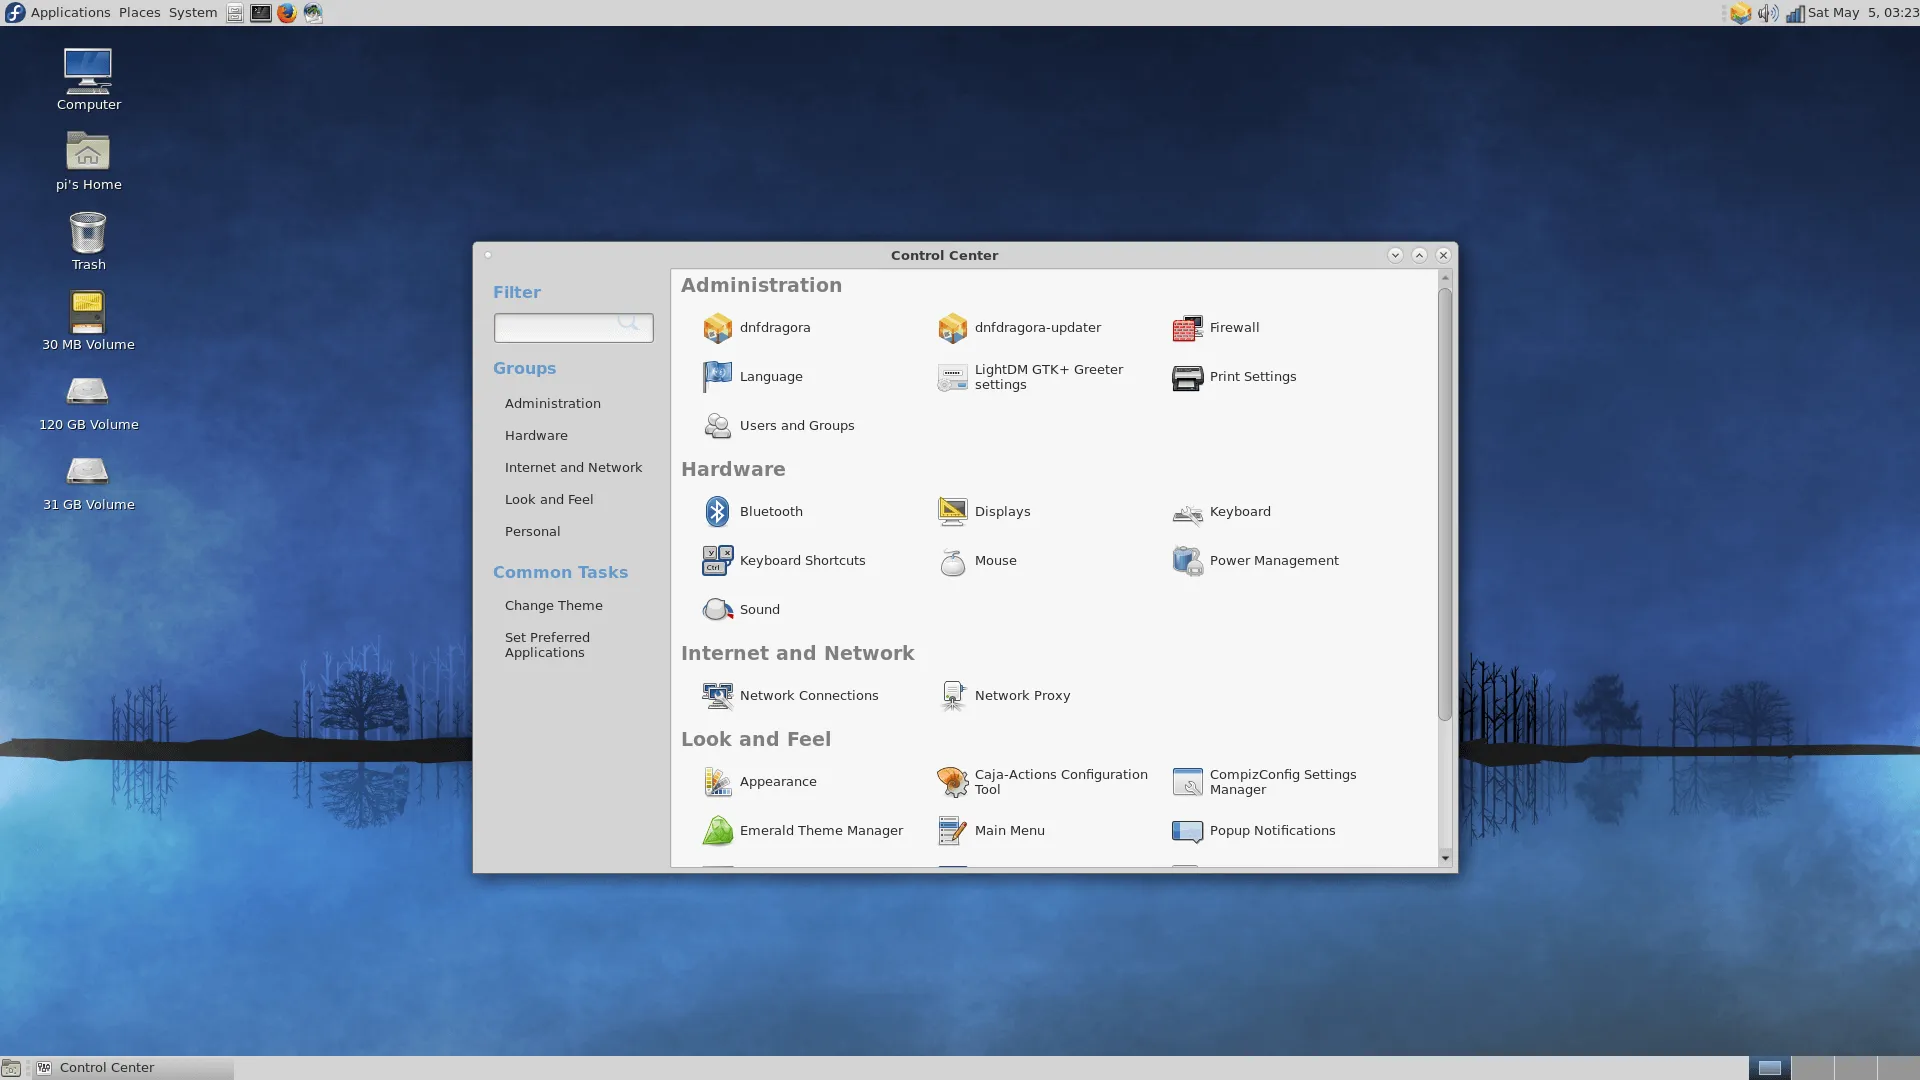Click the scrollbar down arrow

(x=1444, y=858)
